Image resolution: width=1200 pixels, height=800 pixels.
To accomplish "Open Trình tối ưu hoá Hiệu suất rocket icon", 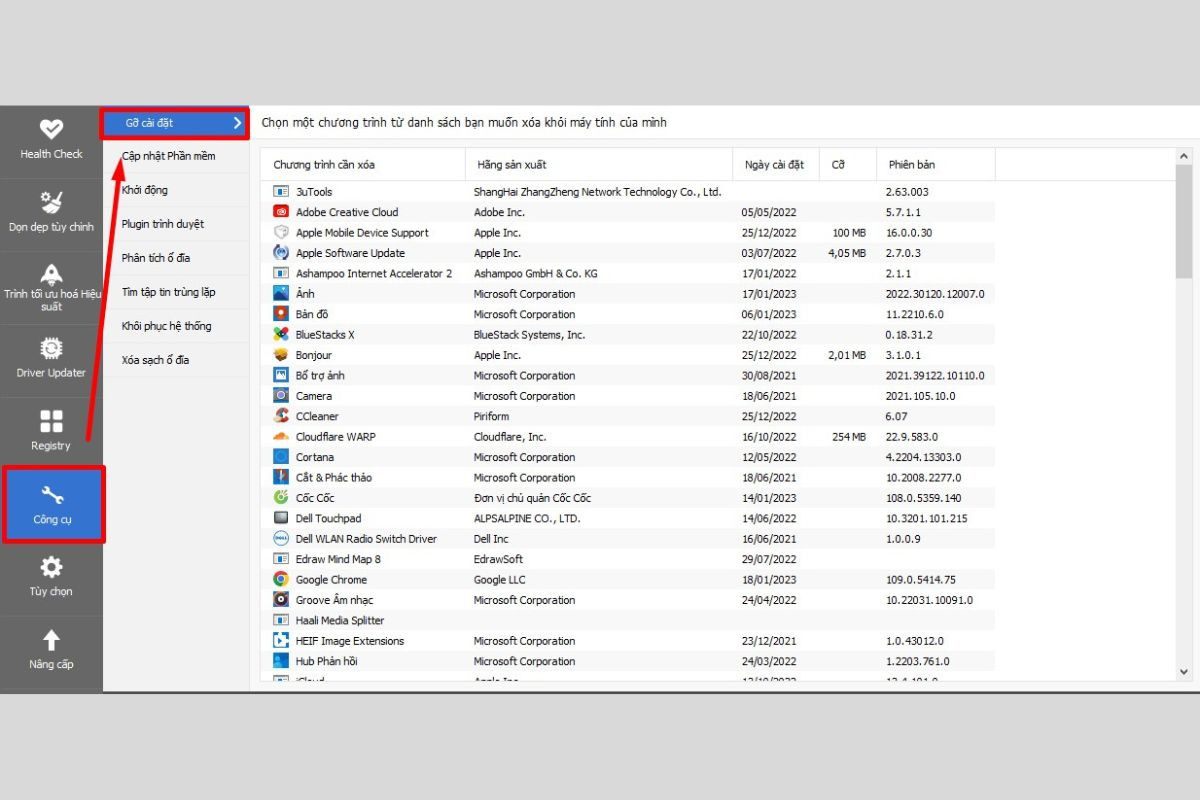I will (x=51, y=274).
